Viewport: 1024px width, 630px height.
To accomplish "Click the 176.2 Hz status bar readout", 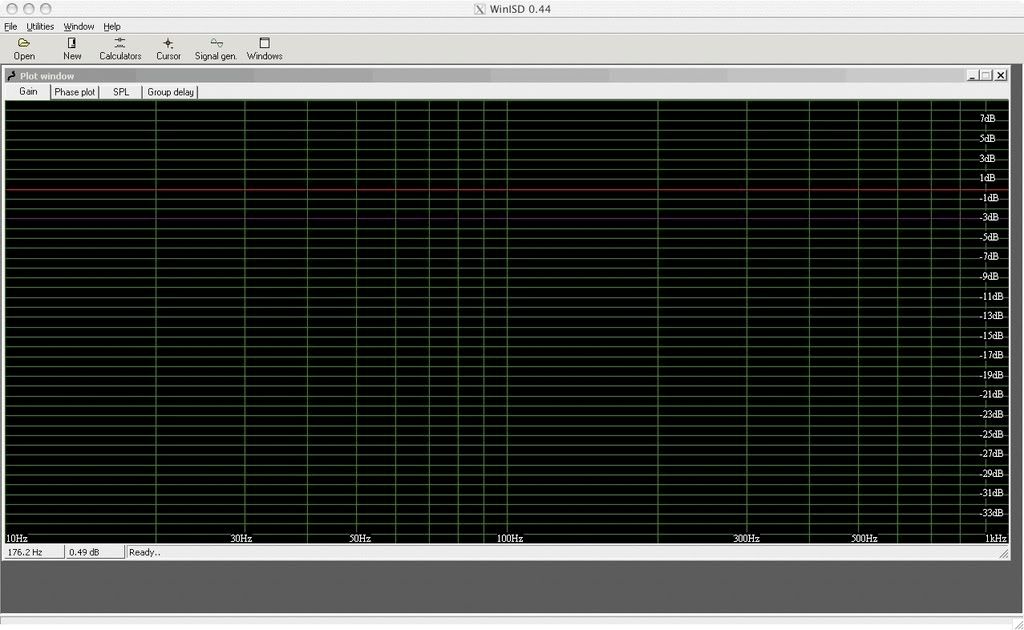I will [26, 552].
